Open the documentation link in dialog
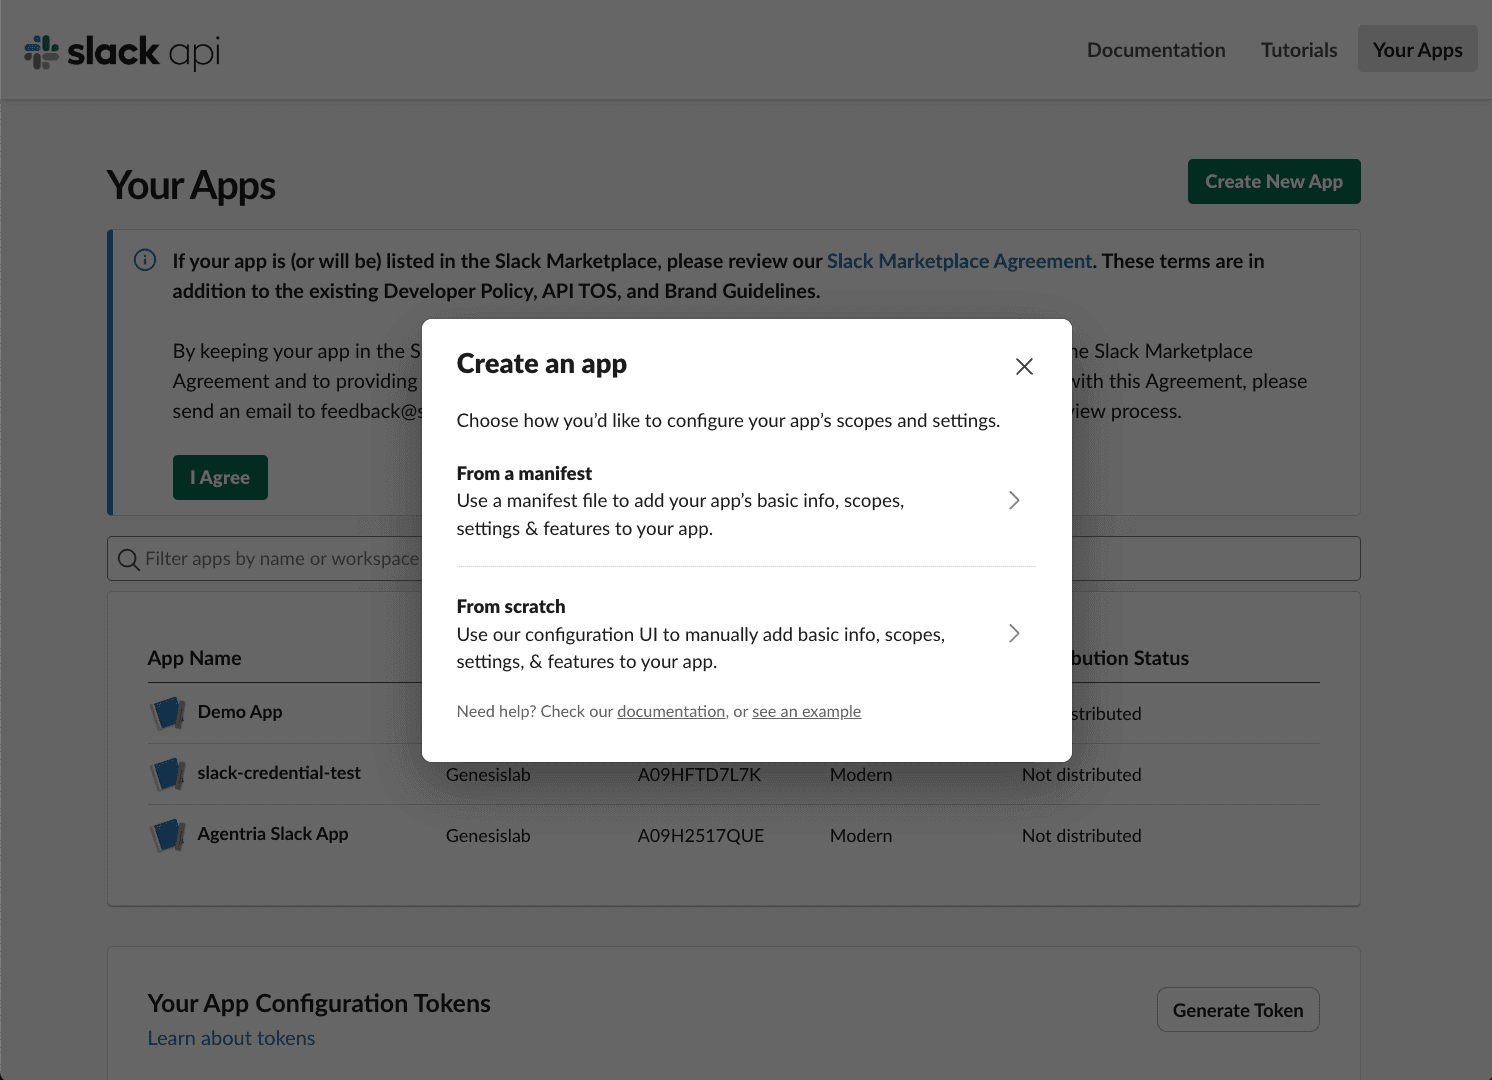 tap(671, 711)
